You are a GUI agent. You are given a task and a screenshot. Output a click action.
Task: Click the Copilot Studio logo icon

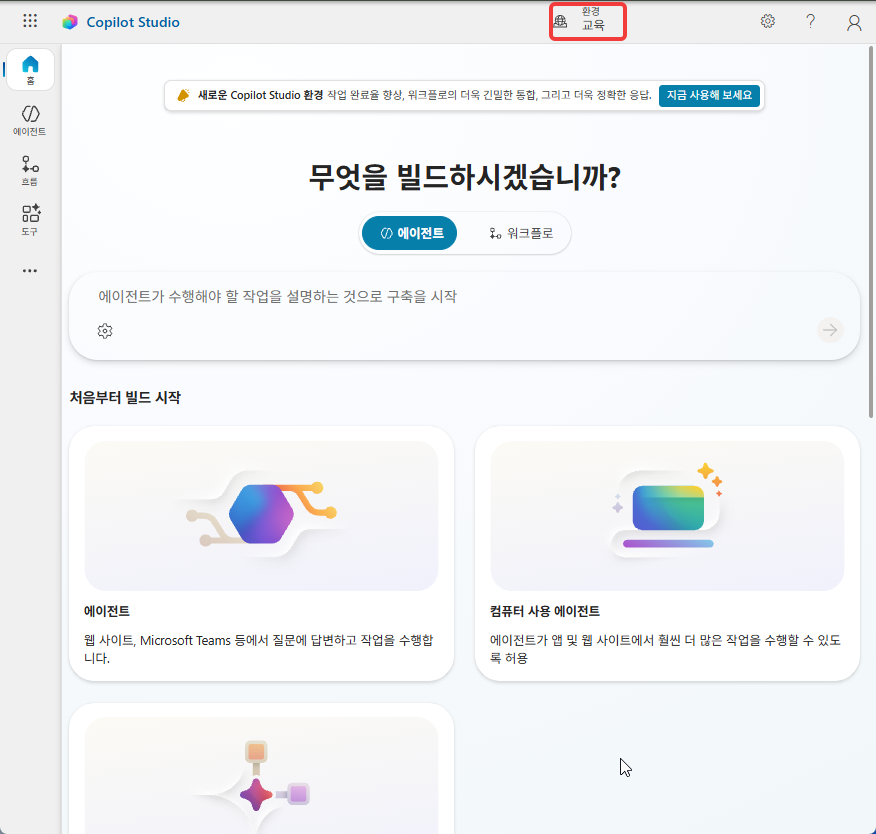[70, 22]
